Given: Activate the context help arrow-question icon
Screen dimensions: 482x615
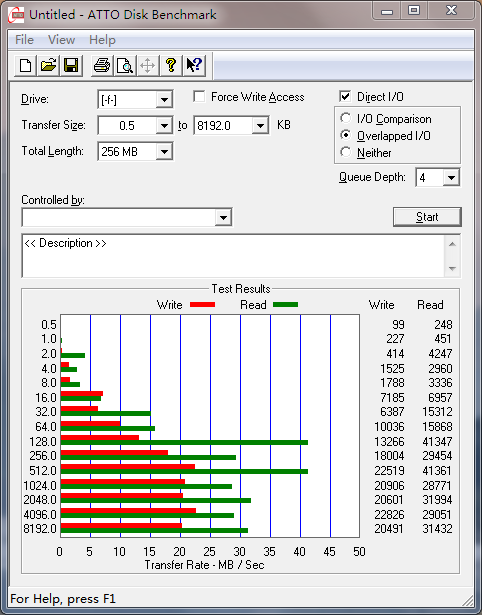Looking at the screenshot, I should tap(194, 65).
